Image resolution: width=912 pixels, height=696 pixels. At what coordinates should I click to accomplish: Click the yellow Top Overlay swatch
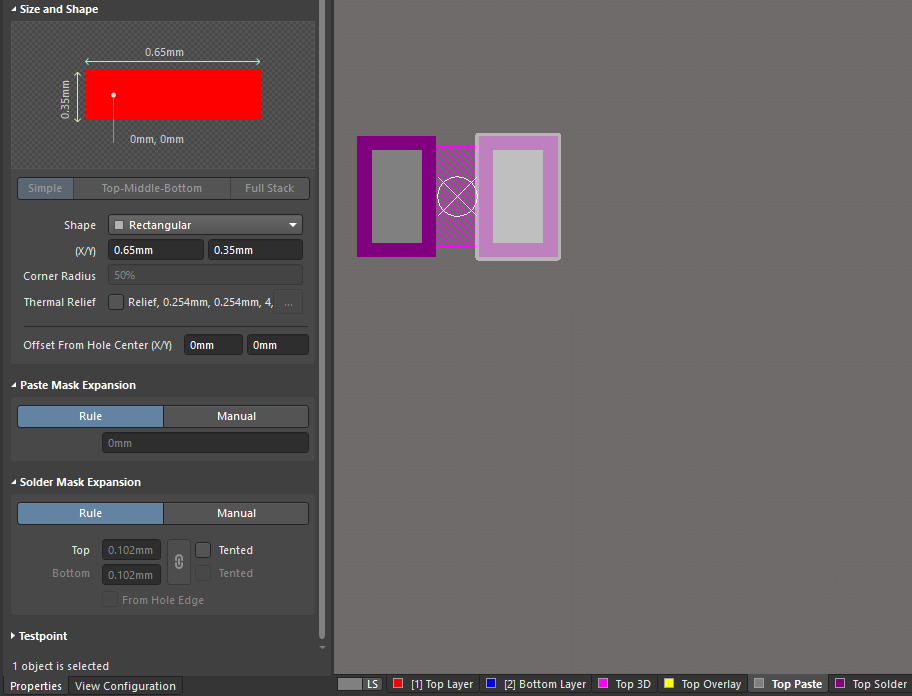coord(669,684)
